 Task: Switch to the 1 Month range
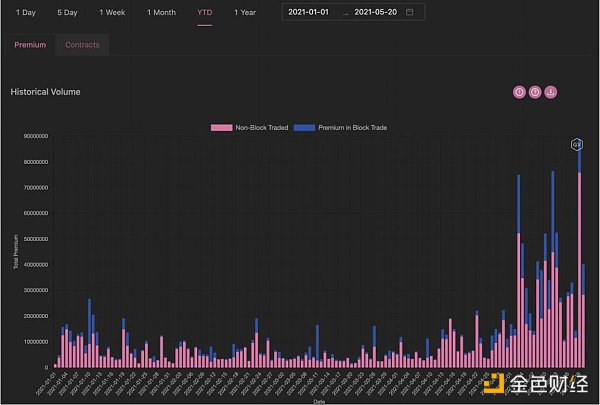coord(161,12)
